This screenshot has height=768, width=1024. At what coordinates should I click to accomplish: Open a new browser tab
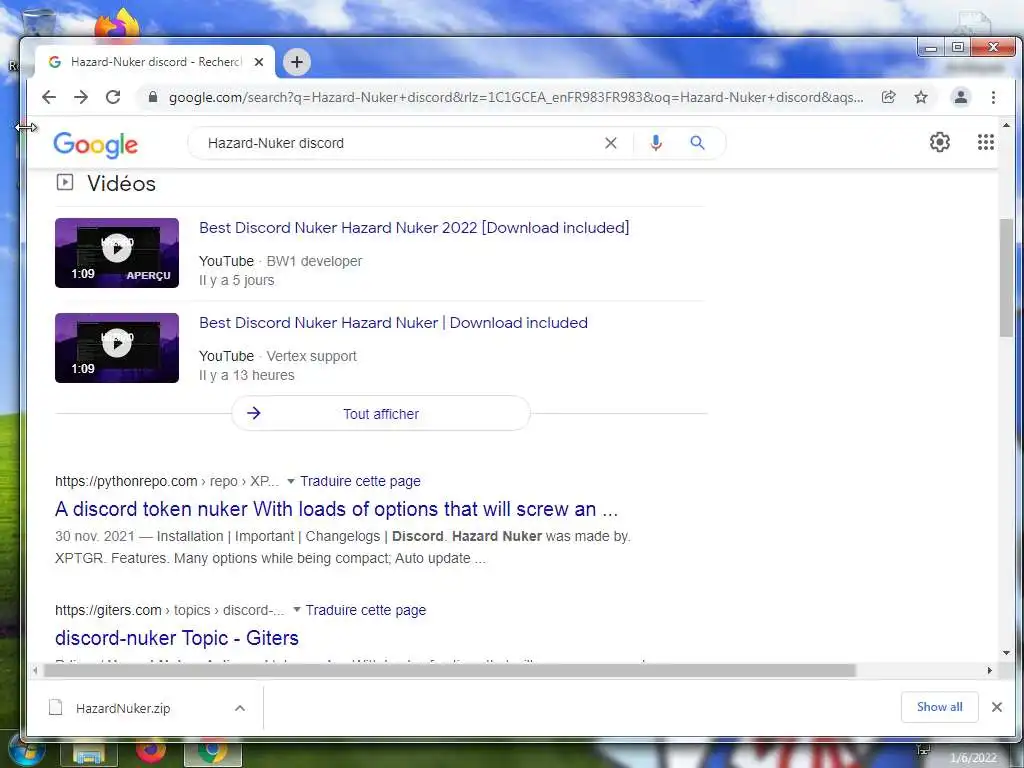click(x=296, y=62)
